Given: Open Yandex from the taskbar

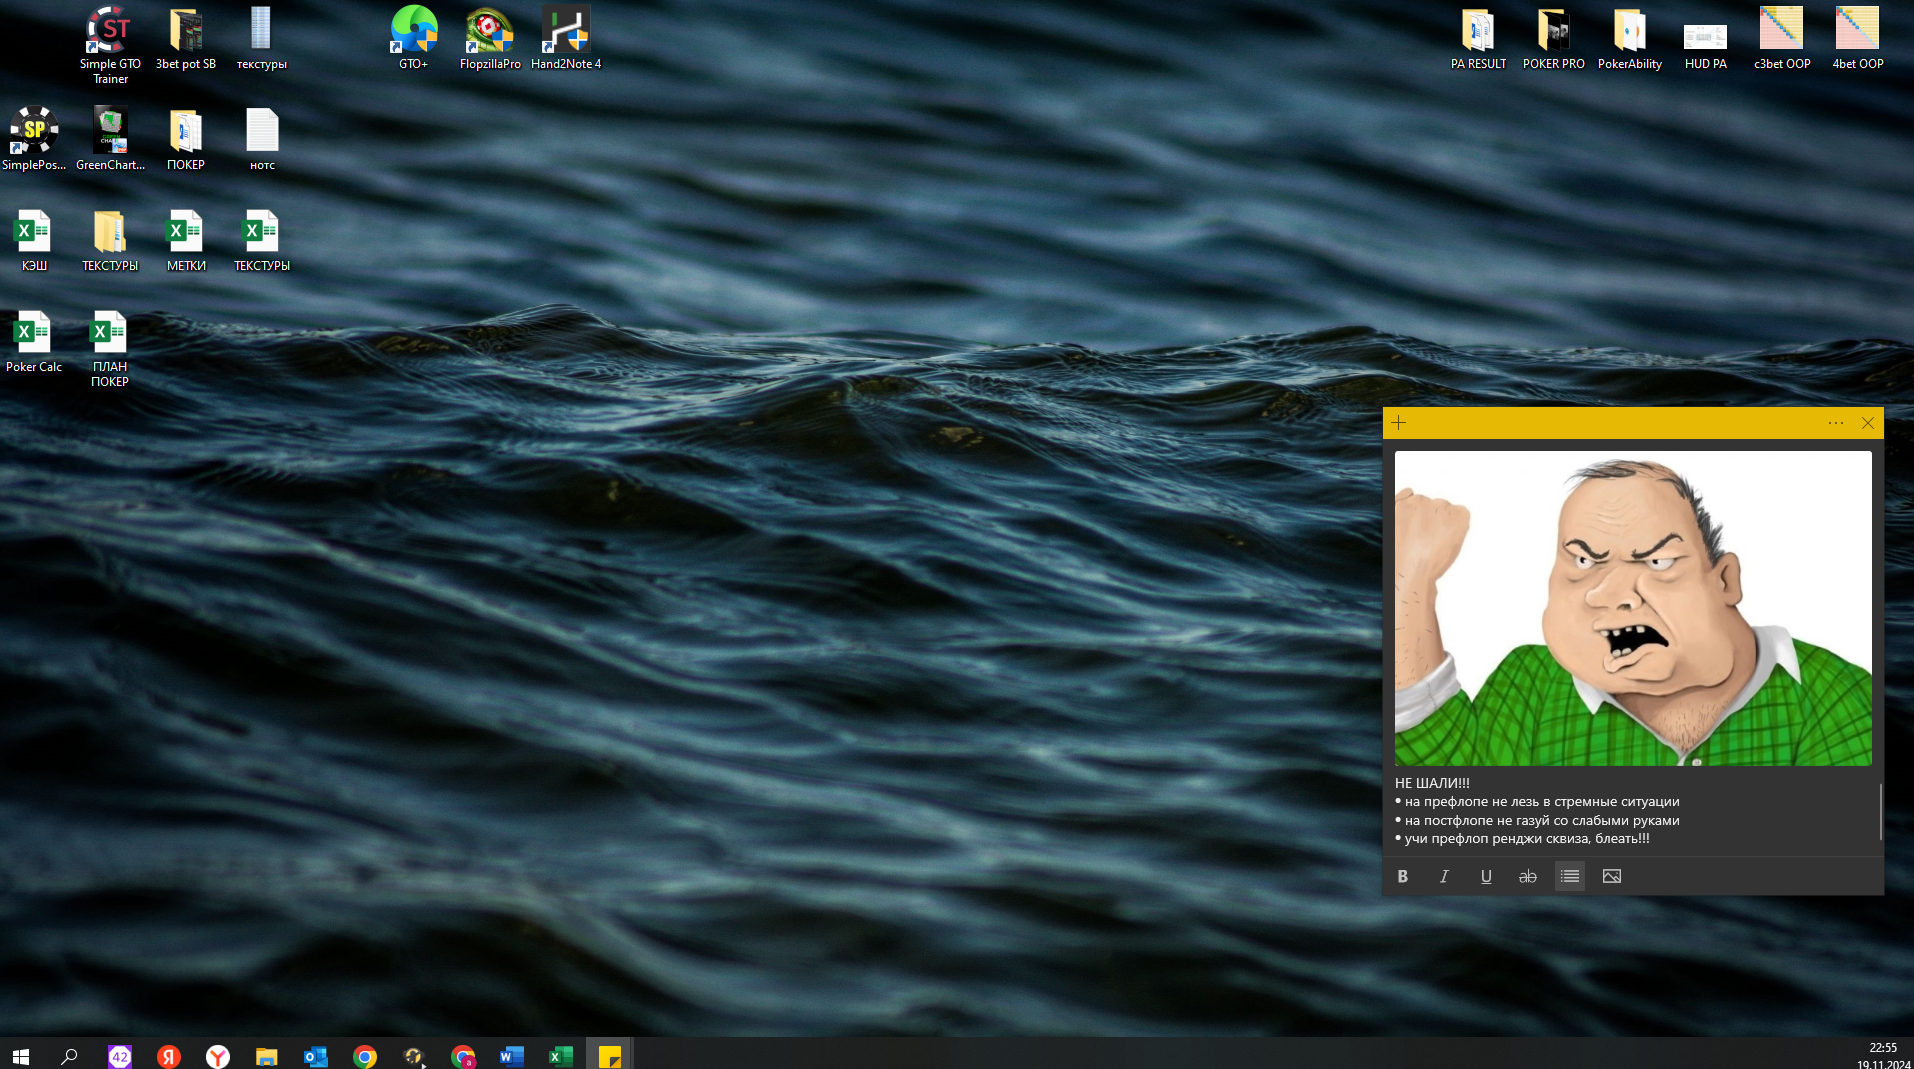Looking at the screenshot, I should point(169,1056).
